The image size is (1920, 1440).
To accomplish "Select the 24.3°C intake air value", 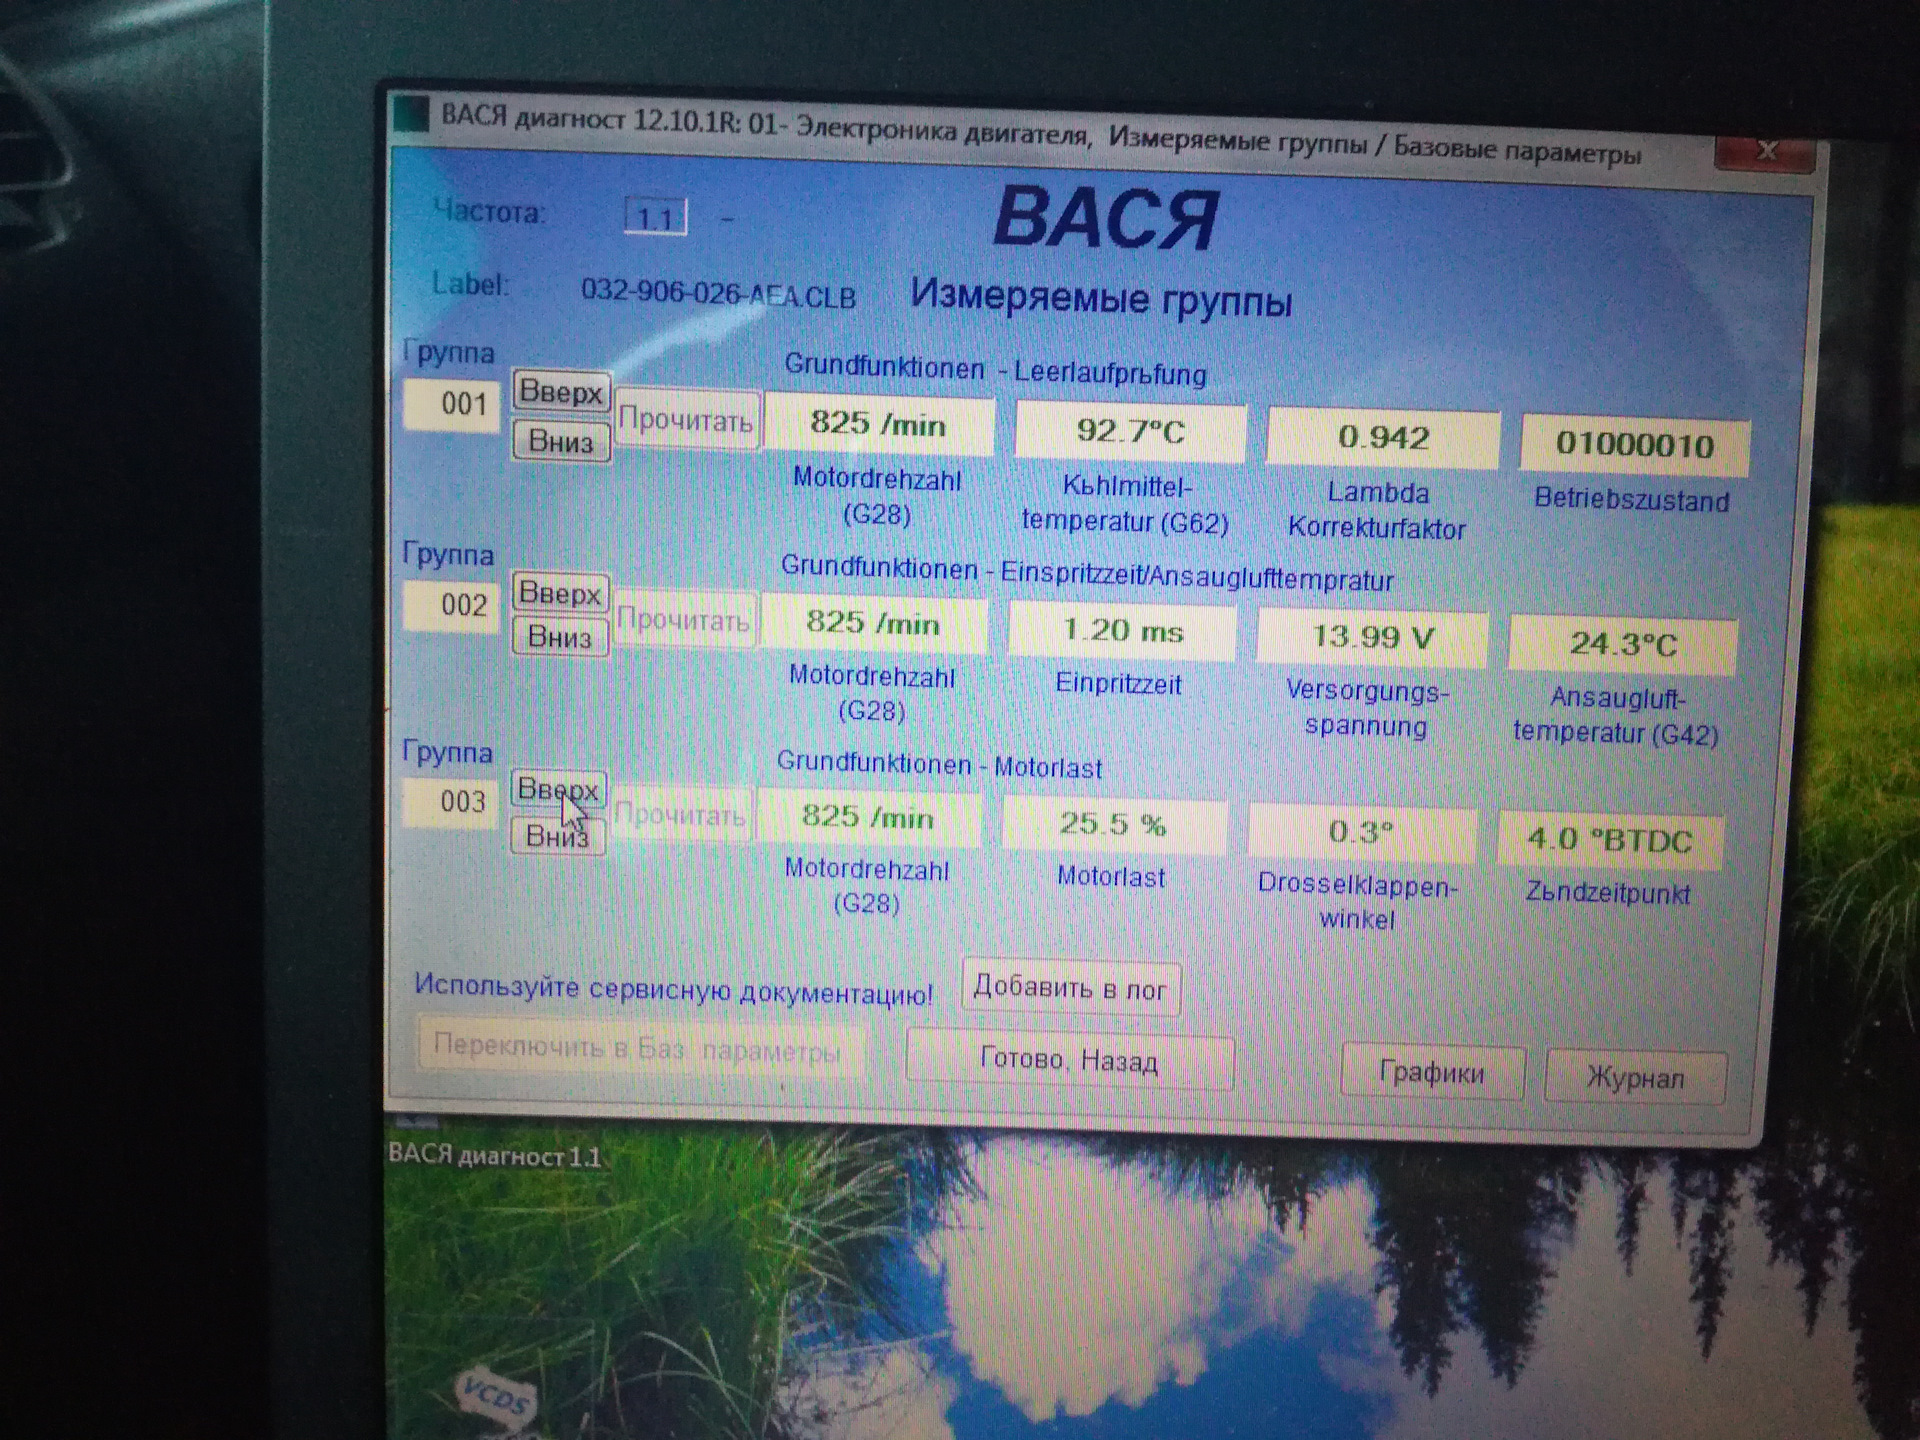I will tap(1622, 643).
